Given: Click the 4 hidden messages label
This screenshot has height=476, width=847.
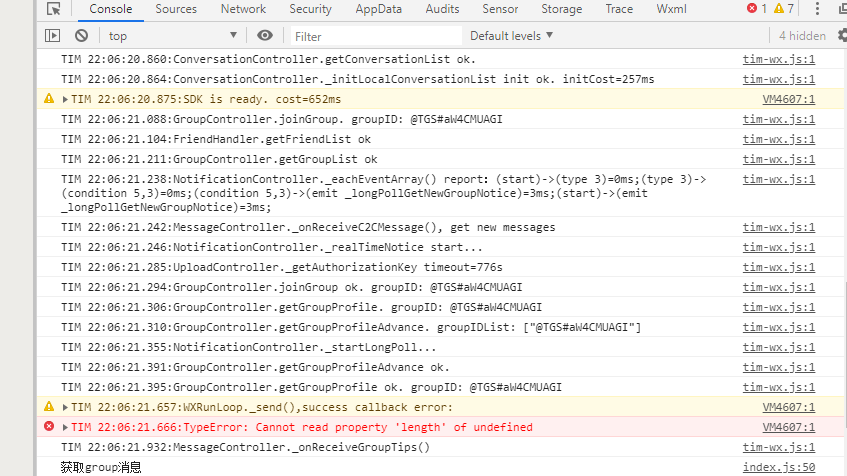Looking at the screenshot, I should (x=802, y=36).
